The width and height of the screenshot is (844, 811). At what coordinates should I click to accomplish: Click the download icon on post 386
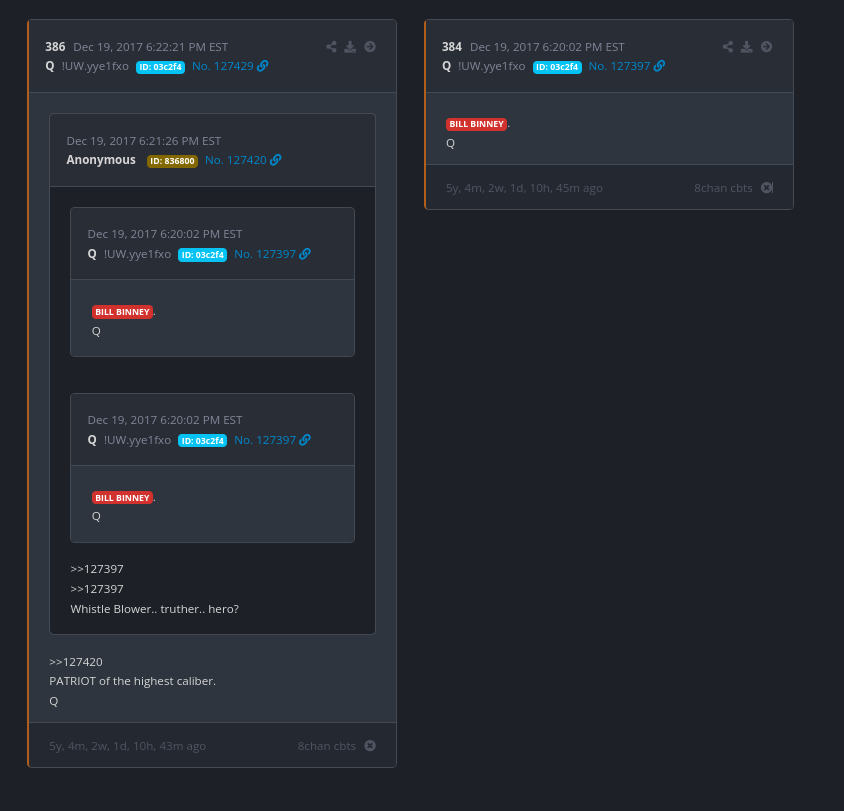point(350,47)
